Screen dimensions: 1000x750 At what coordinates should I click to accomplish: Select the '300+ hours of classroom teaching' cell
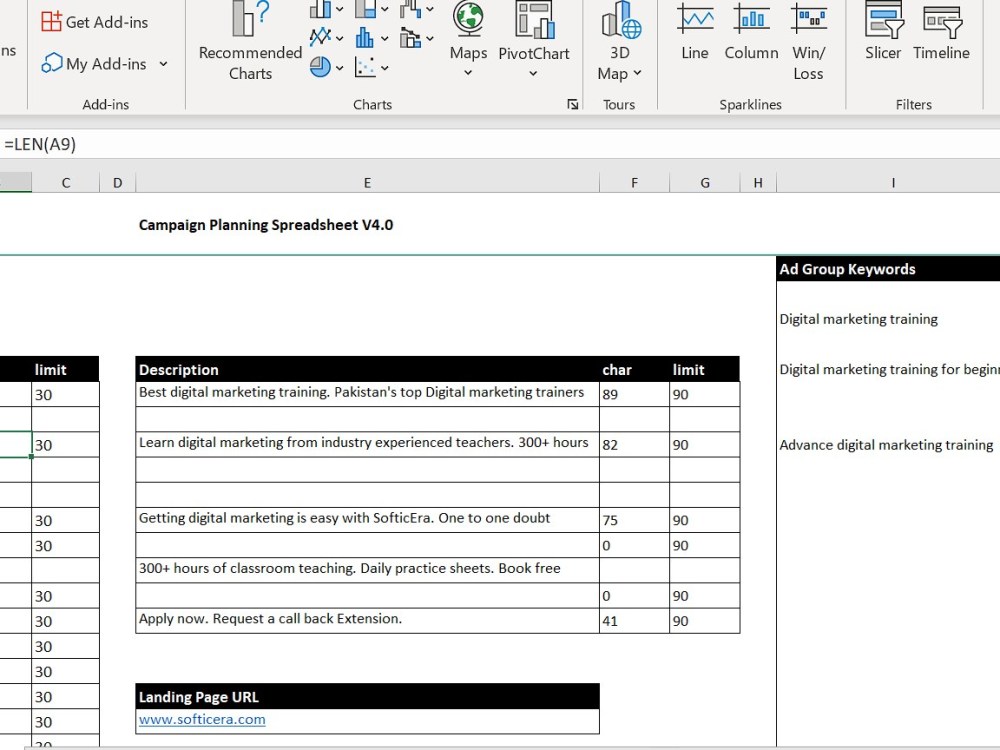coord(367,570)
